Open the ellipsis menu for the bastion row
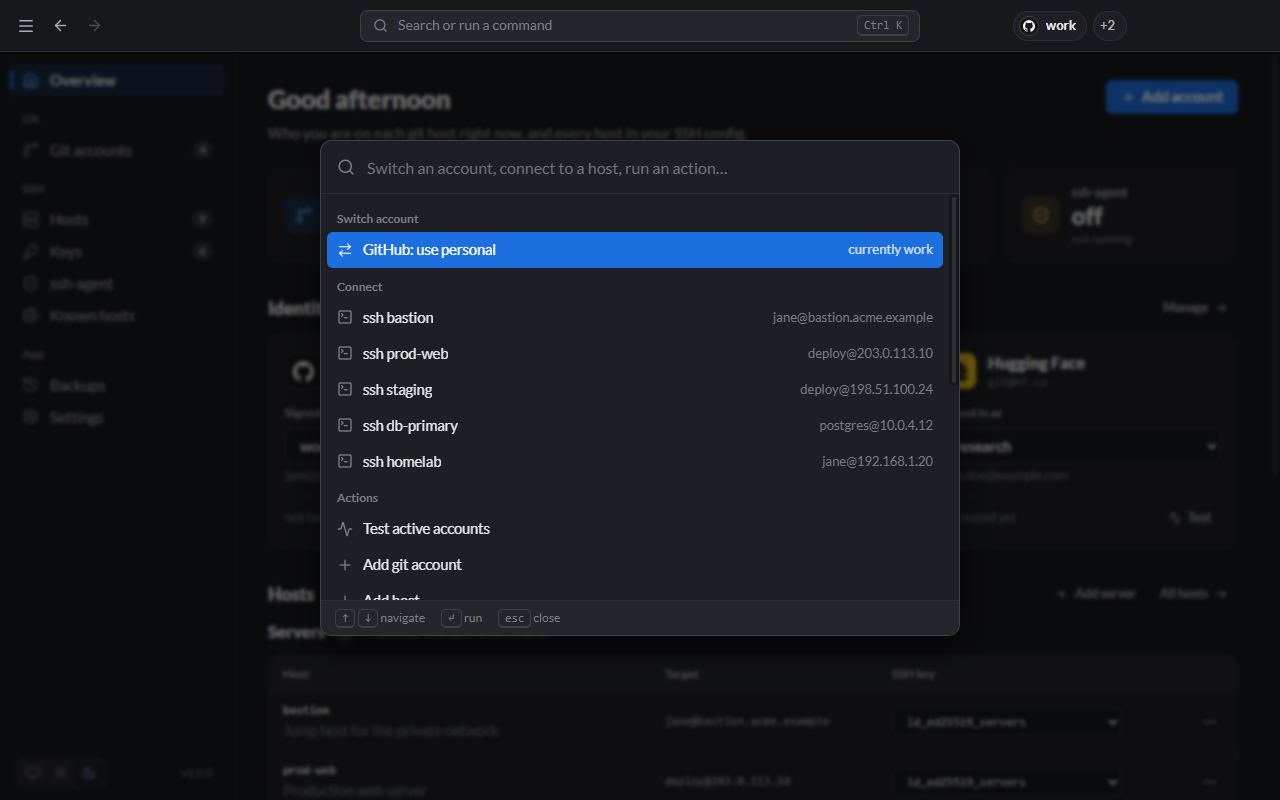This screenshot has width=1280, height=800. click(1209, 722)
